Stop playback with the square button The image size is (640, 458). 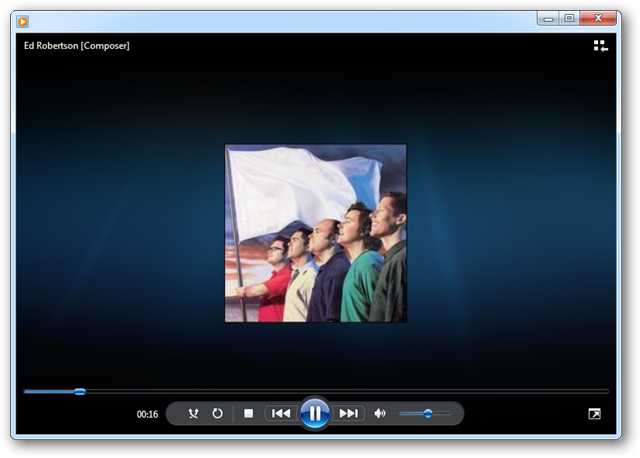248,414
